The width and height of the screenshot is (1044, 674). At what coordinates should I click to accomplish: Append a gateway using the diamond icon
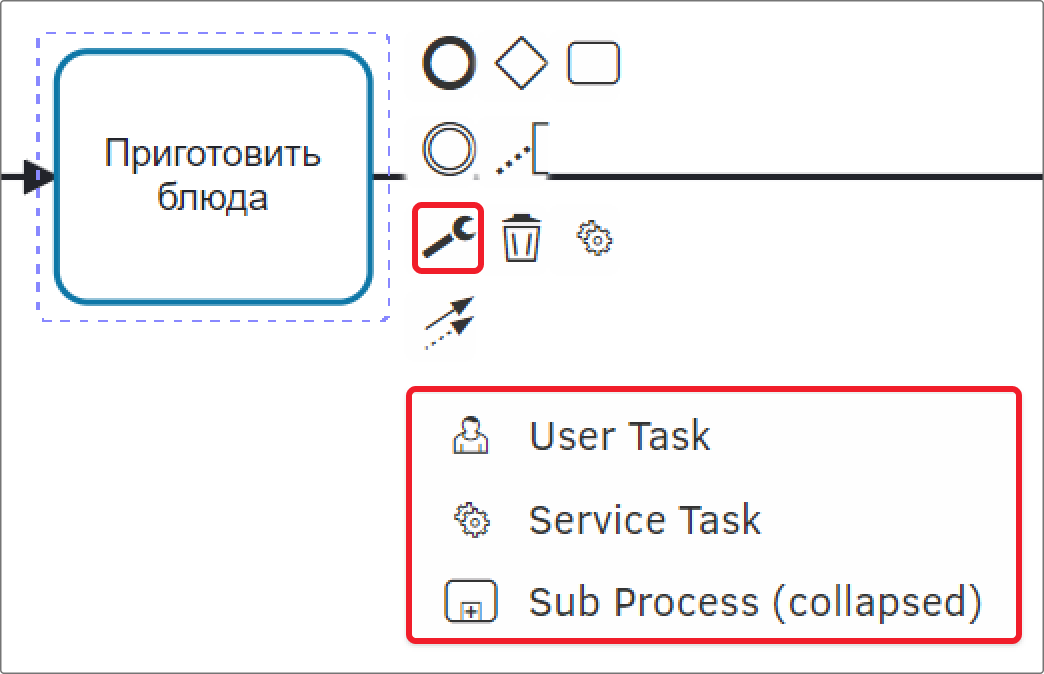tap(521, 63)
